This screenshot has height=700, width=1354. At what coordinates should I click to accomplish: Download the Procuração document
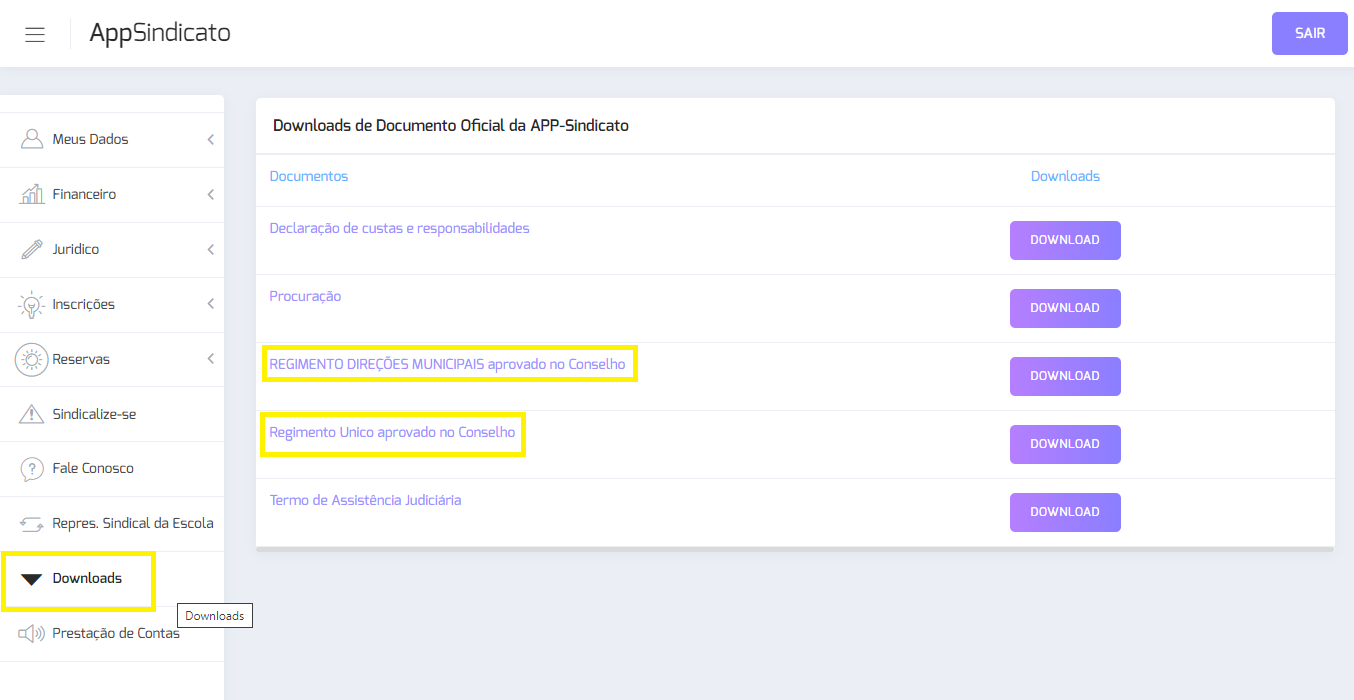(x=1065, y=308)
